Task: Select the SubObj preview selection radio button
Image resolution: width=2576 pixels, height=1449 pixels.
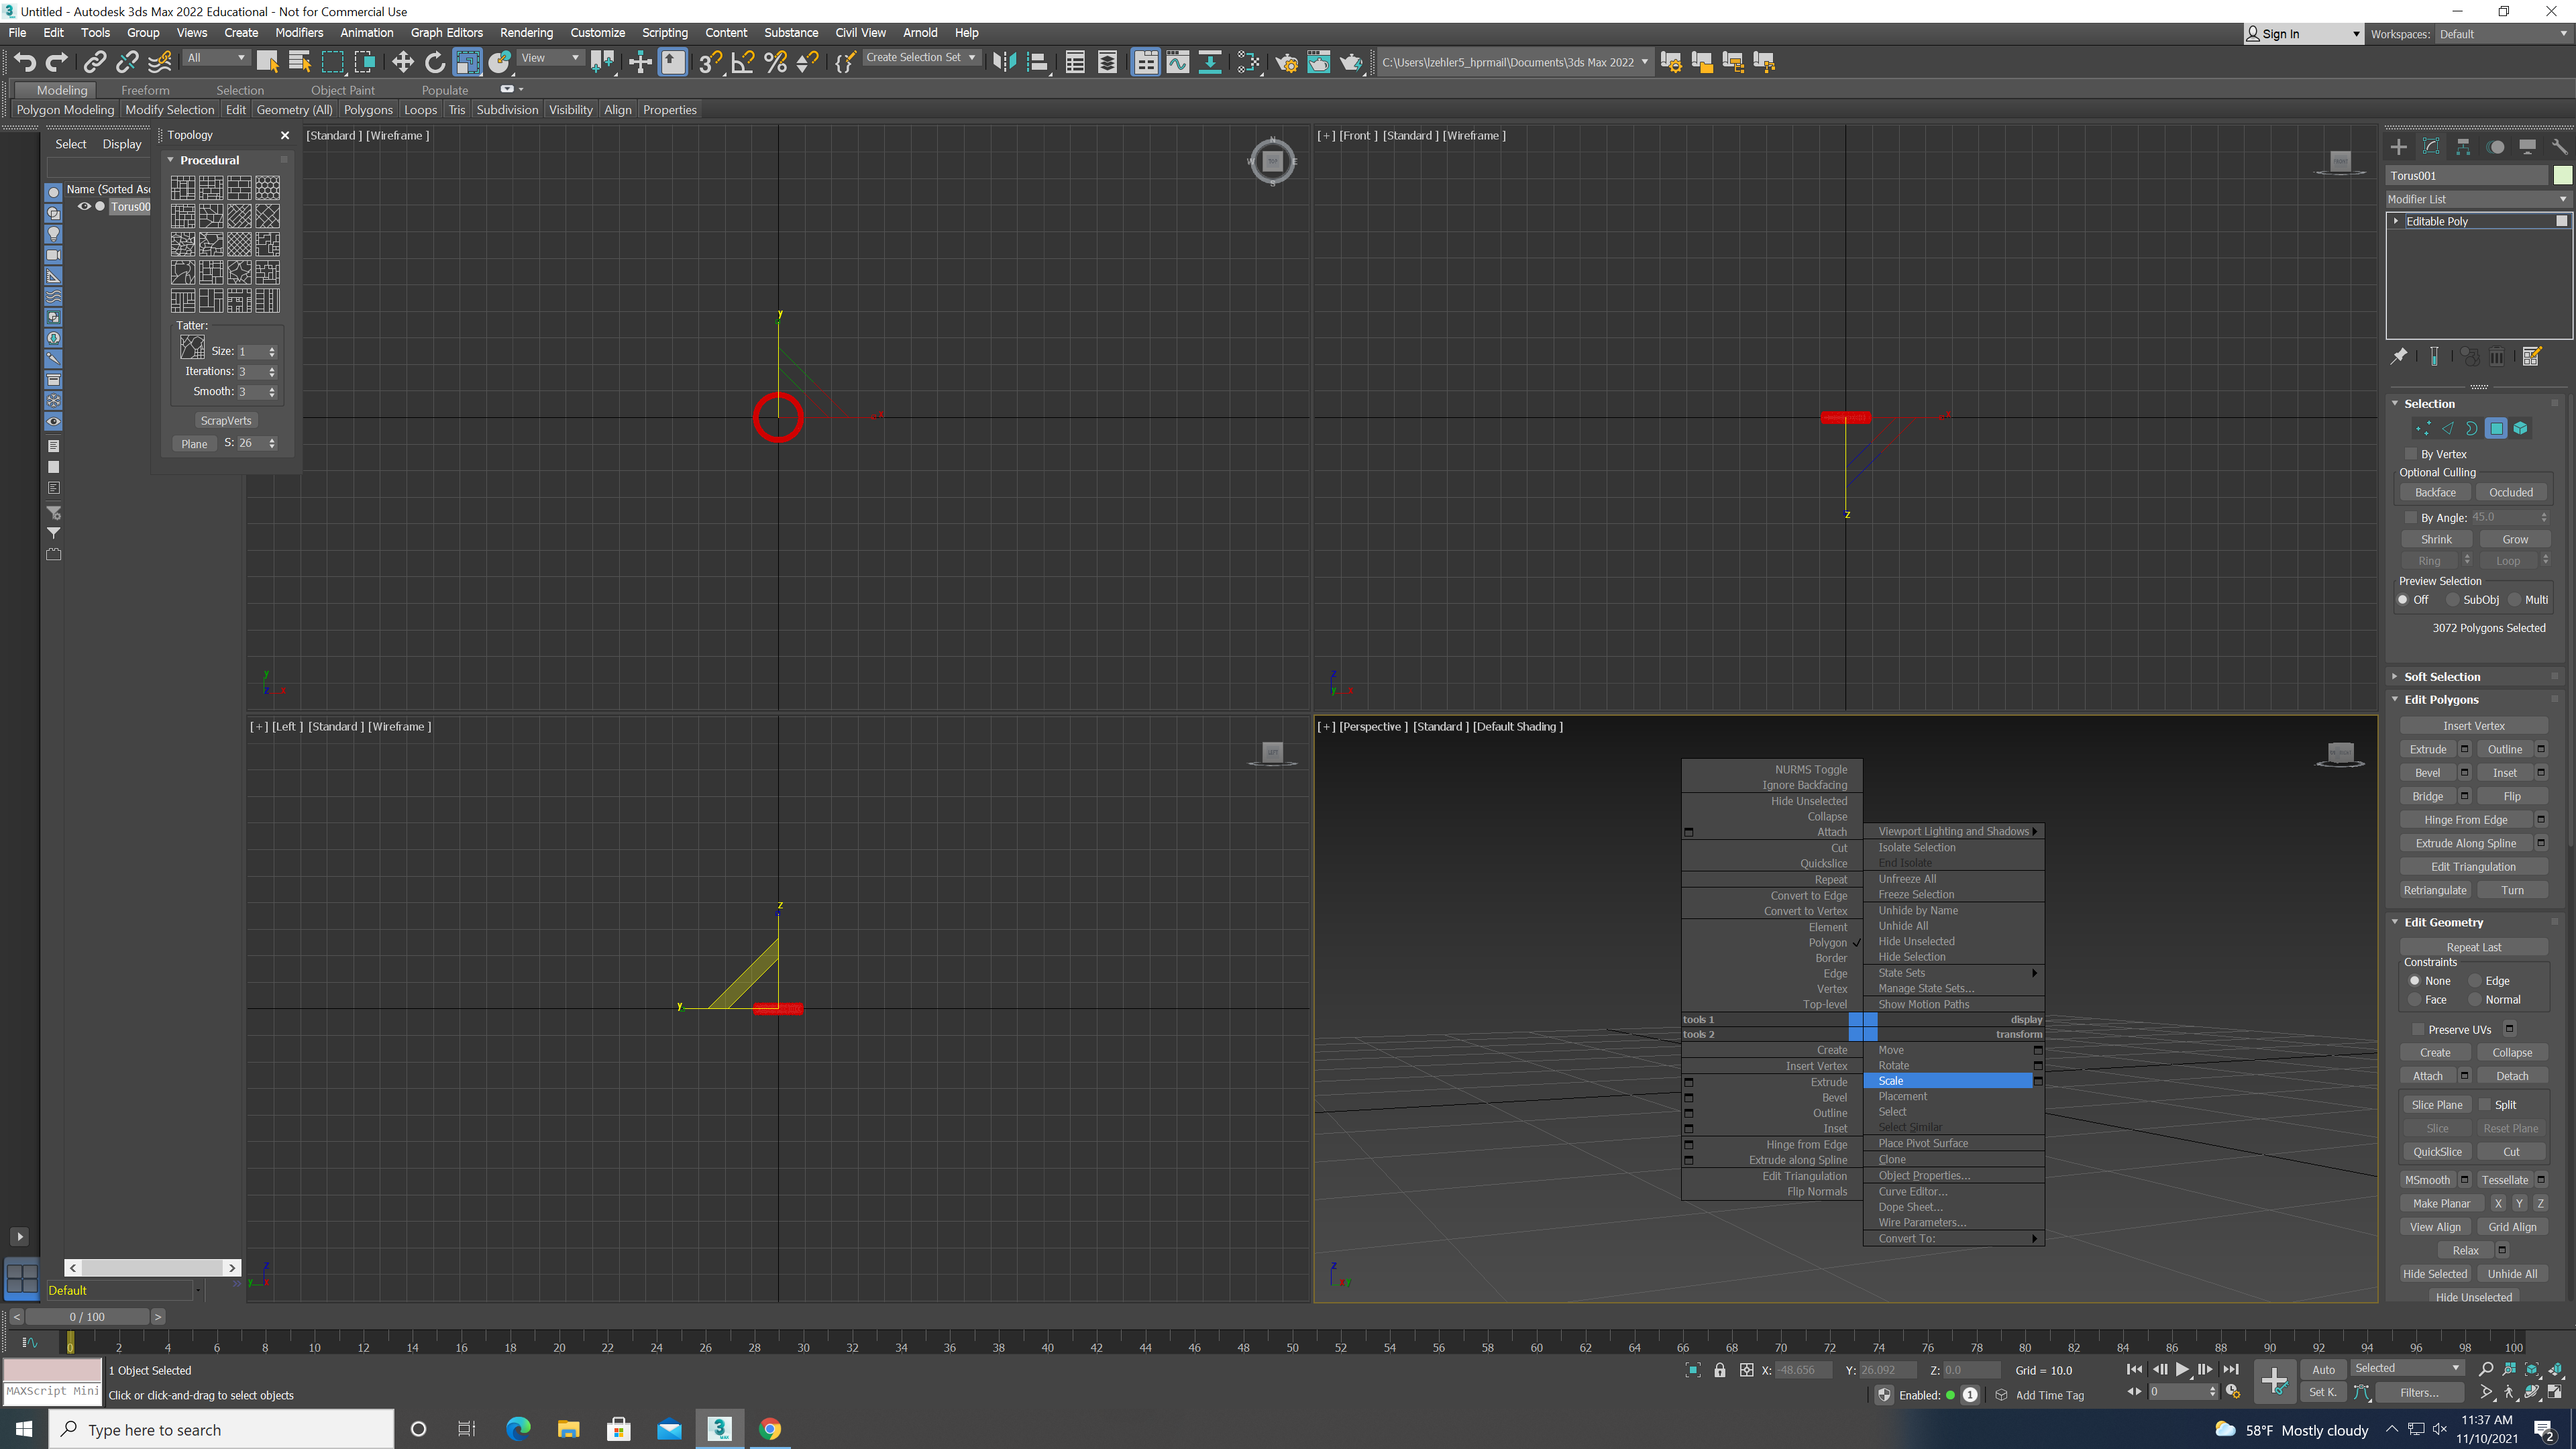Action: click(2453, 600)
